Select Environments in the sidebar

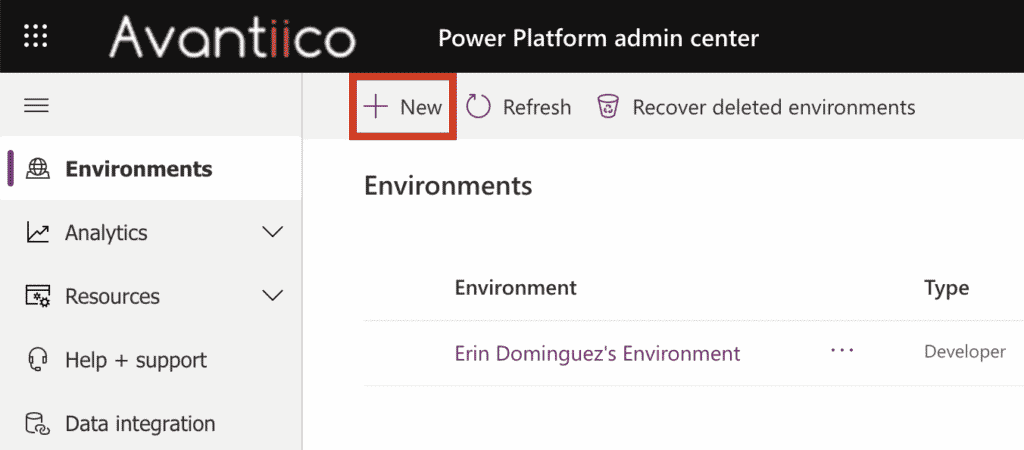tap(151, 169)
